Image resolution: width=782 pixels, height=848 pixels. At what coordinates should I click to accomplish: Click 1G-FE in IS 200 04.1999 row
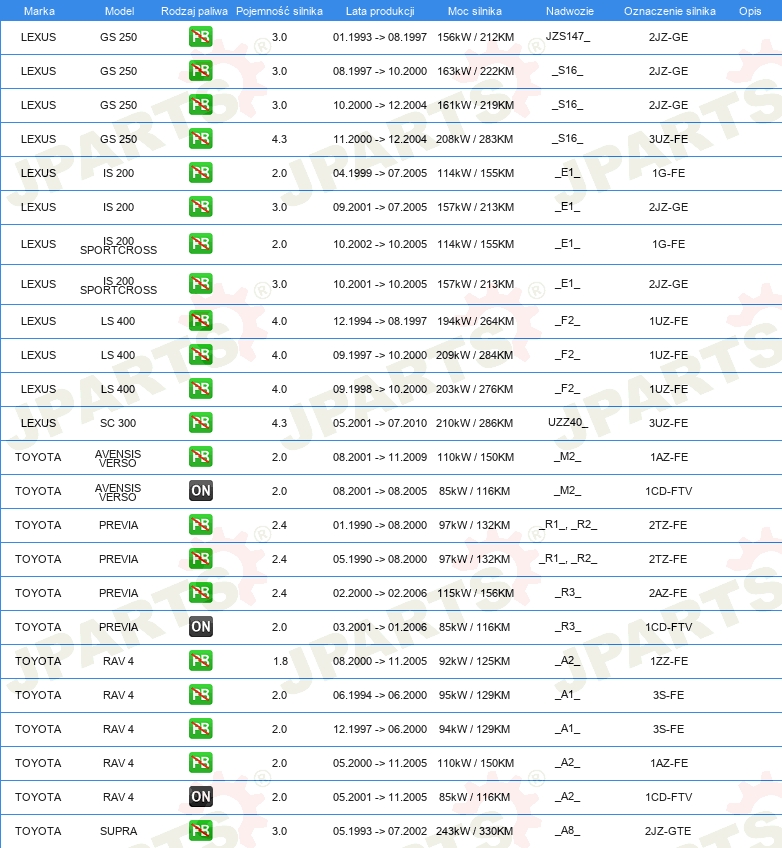point(668,173)
